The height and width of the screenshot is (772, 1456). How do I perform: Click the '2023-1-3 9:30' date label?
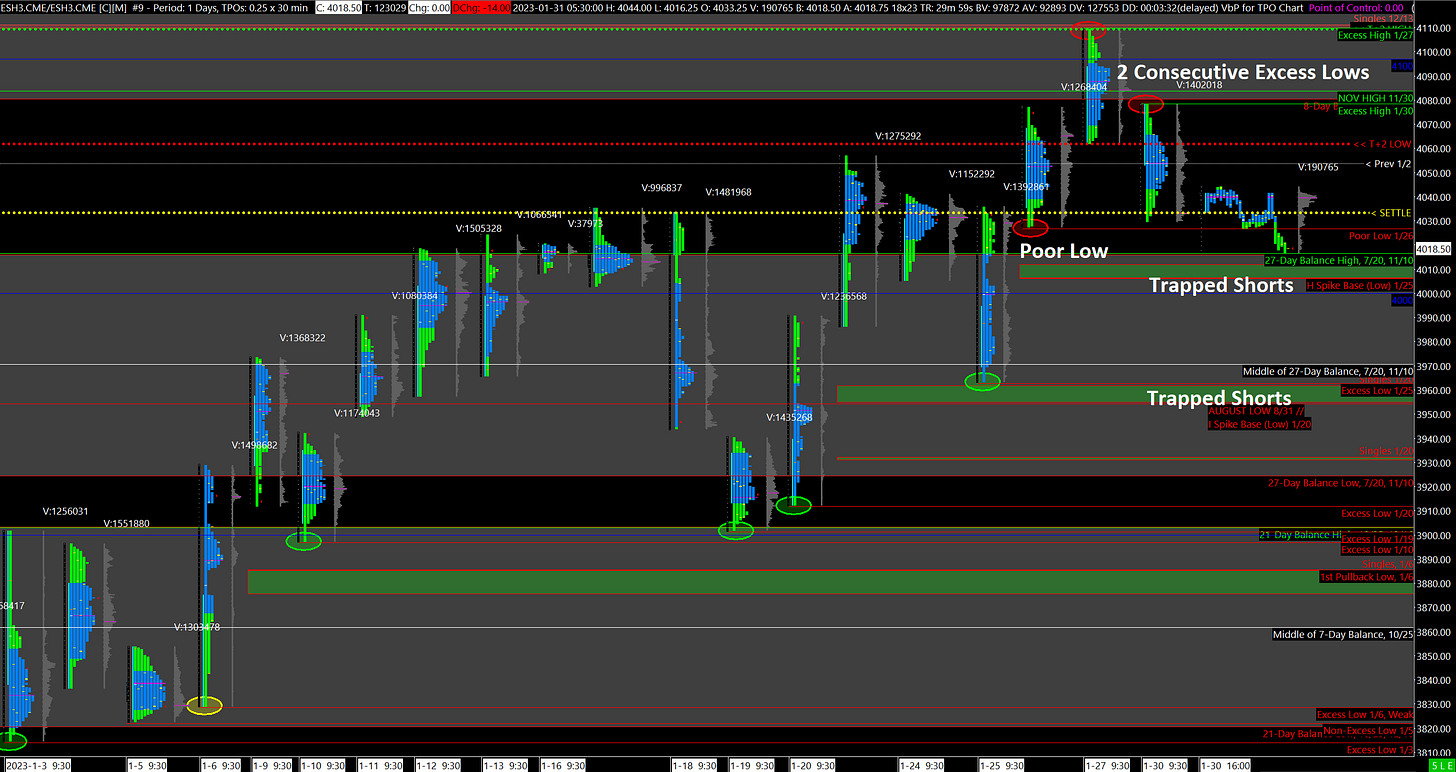click(36, 765)
